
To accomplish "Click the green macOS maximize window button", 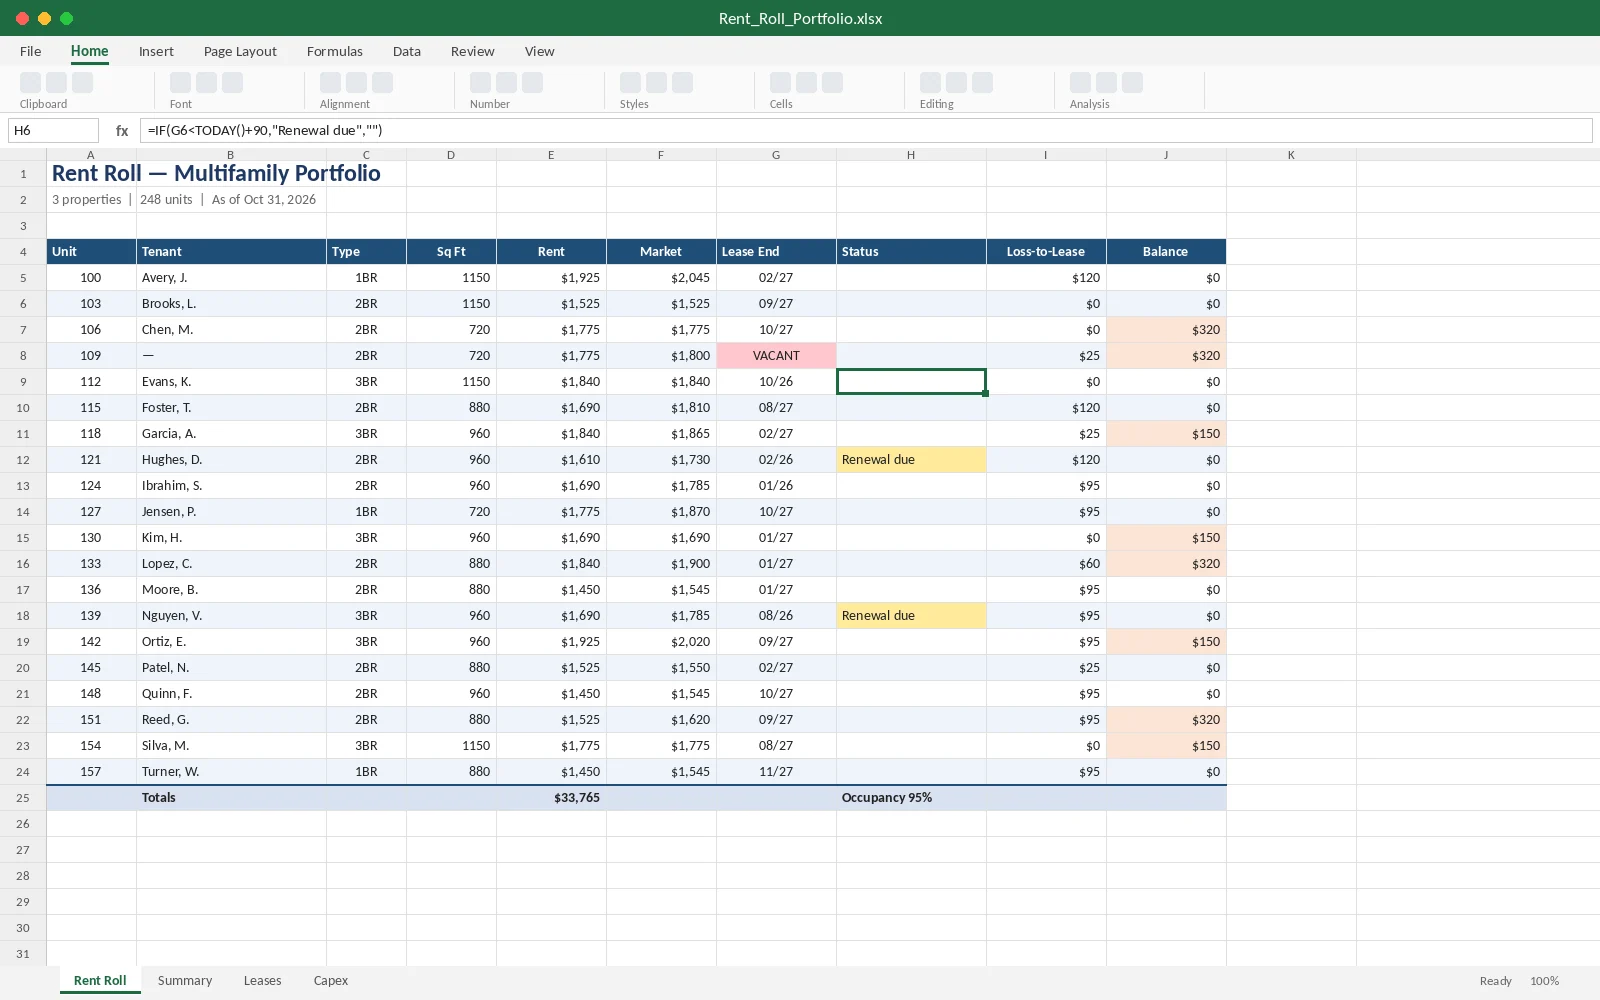I will [x=66, y=18].
